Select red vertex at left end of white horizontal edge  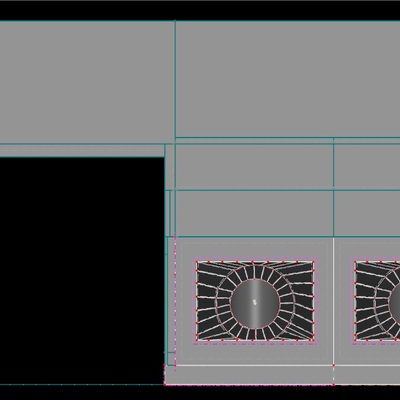175,365
